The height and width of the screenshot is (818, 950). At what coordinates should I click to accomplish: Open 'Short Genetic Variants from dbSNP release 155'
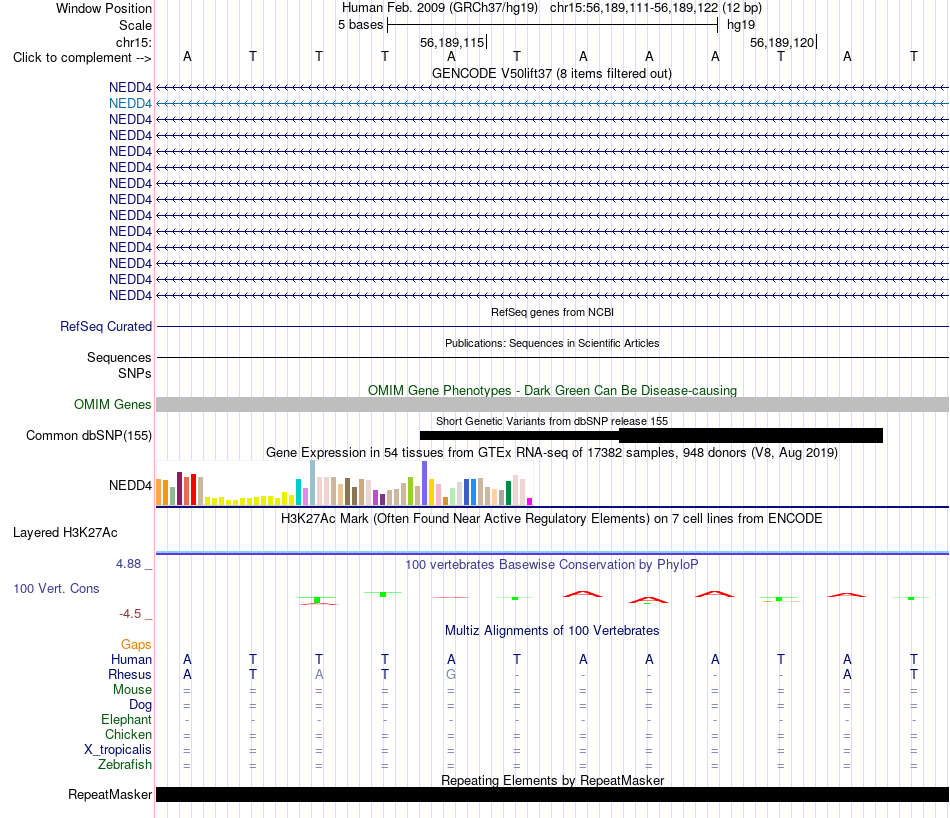pyautogui.click(x=552, y=421)
